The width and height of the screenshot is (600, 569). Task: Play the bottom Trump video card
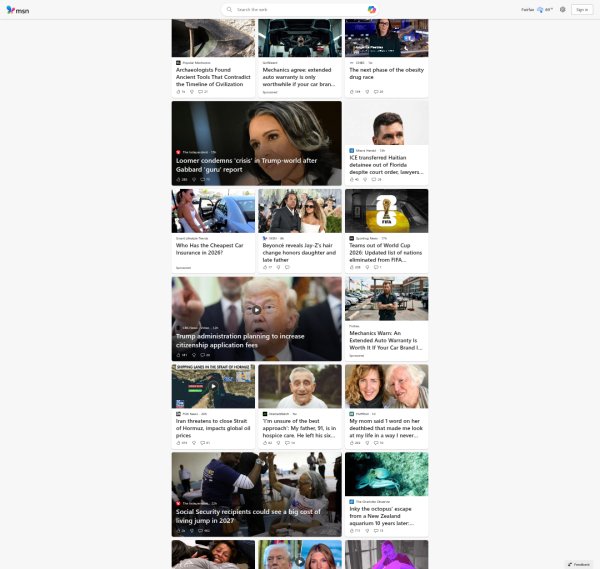click(x=300, y=562)
